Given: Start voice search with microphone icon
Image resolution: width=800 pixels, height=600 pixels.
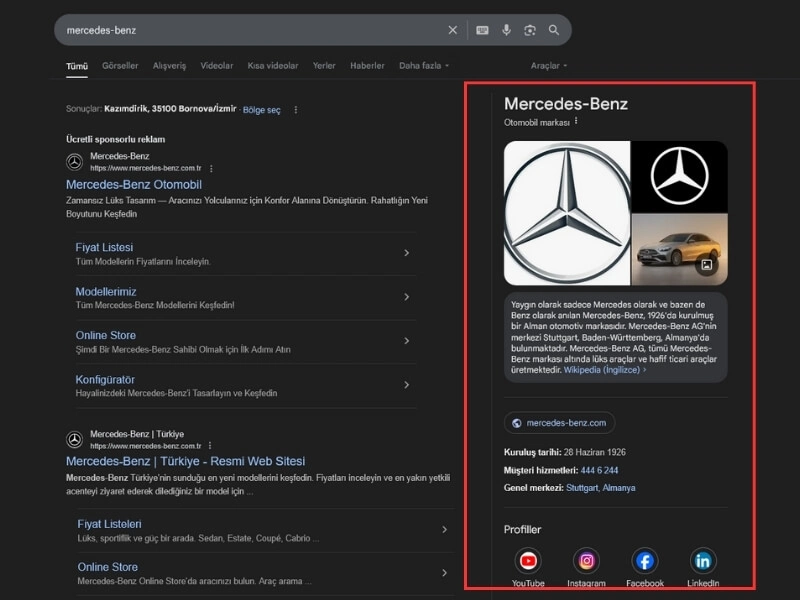Looking at the screenshot, I should pos(506,30).
